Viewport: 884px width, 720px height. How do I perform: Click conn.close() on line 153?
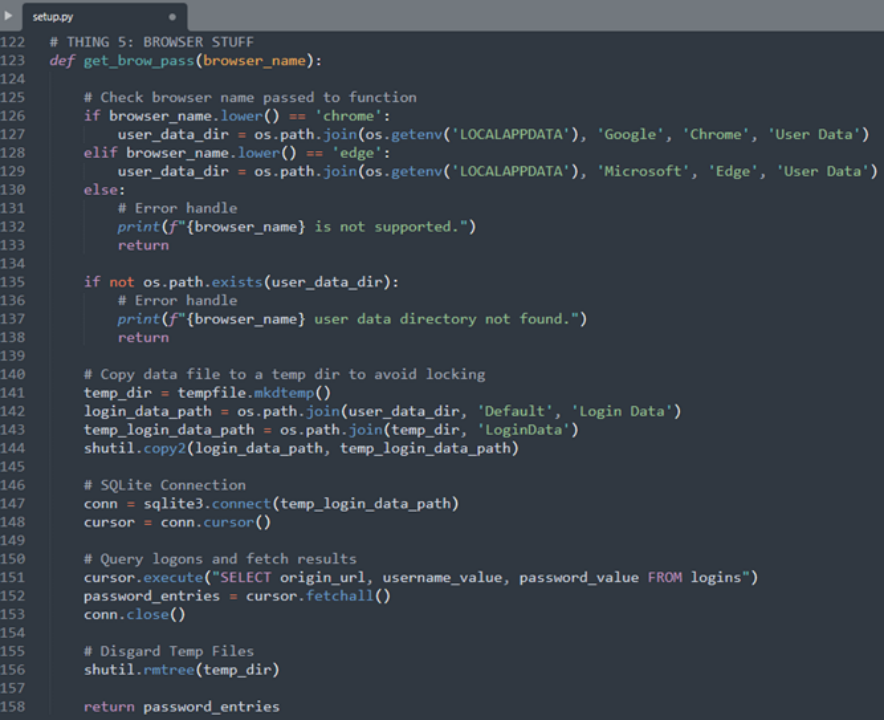click(x=135, y=615)
